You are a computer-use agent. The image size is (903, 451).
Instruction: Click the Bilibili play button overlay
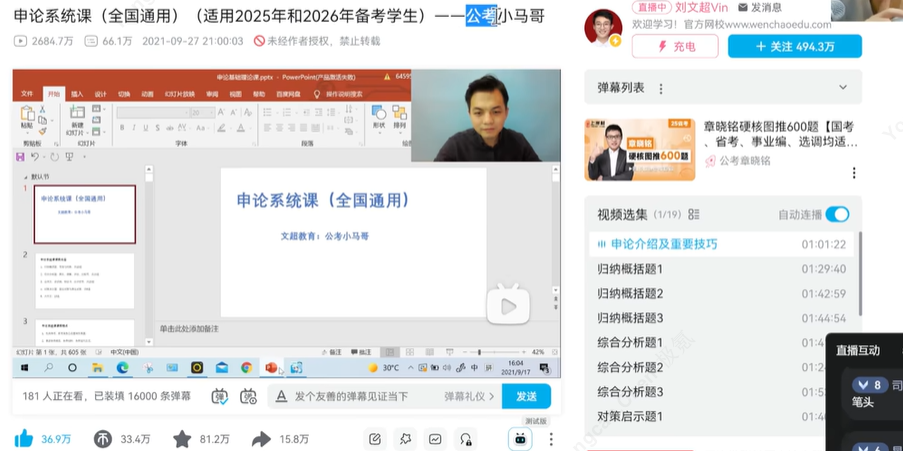[508, 304]
